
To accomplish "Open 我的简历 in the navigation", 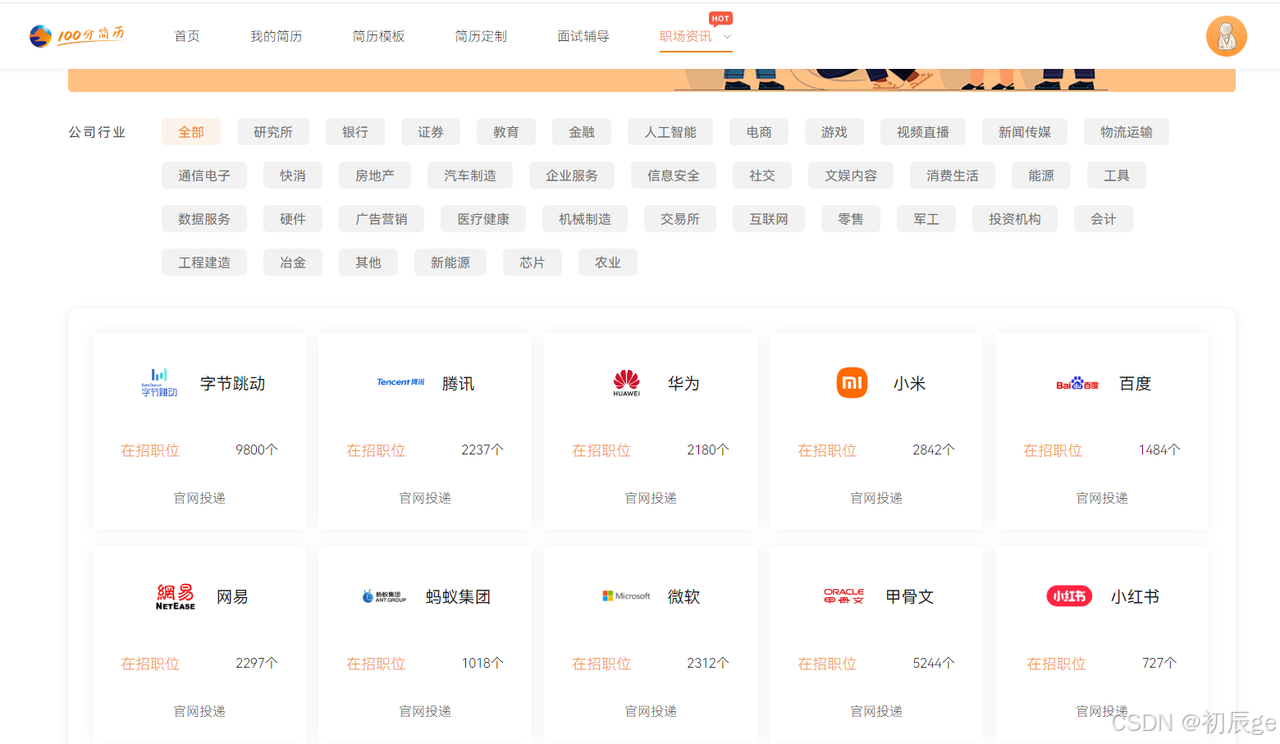I will coord(276,36).
